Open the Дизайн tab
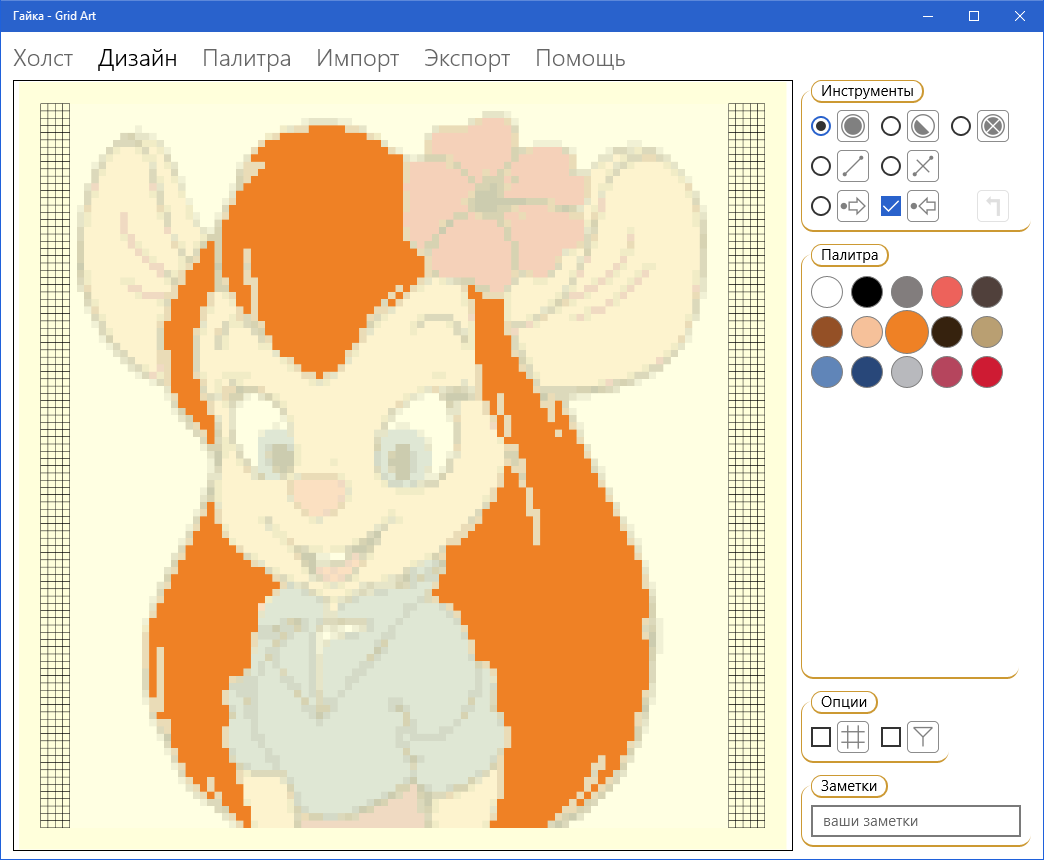The height and width of the screenshot is (860, 1044). pyautogui.click(x=138, y=59)
